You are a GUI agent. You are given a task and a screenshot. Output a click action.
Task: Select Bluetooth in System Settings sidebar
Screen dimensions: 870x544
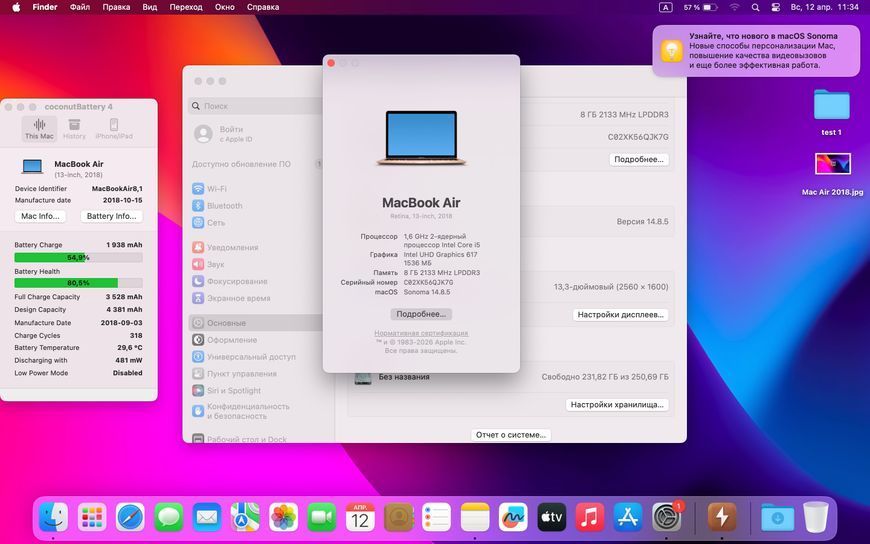click(255, 206)
